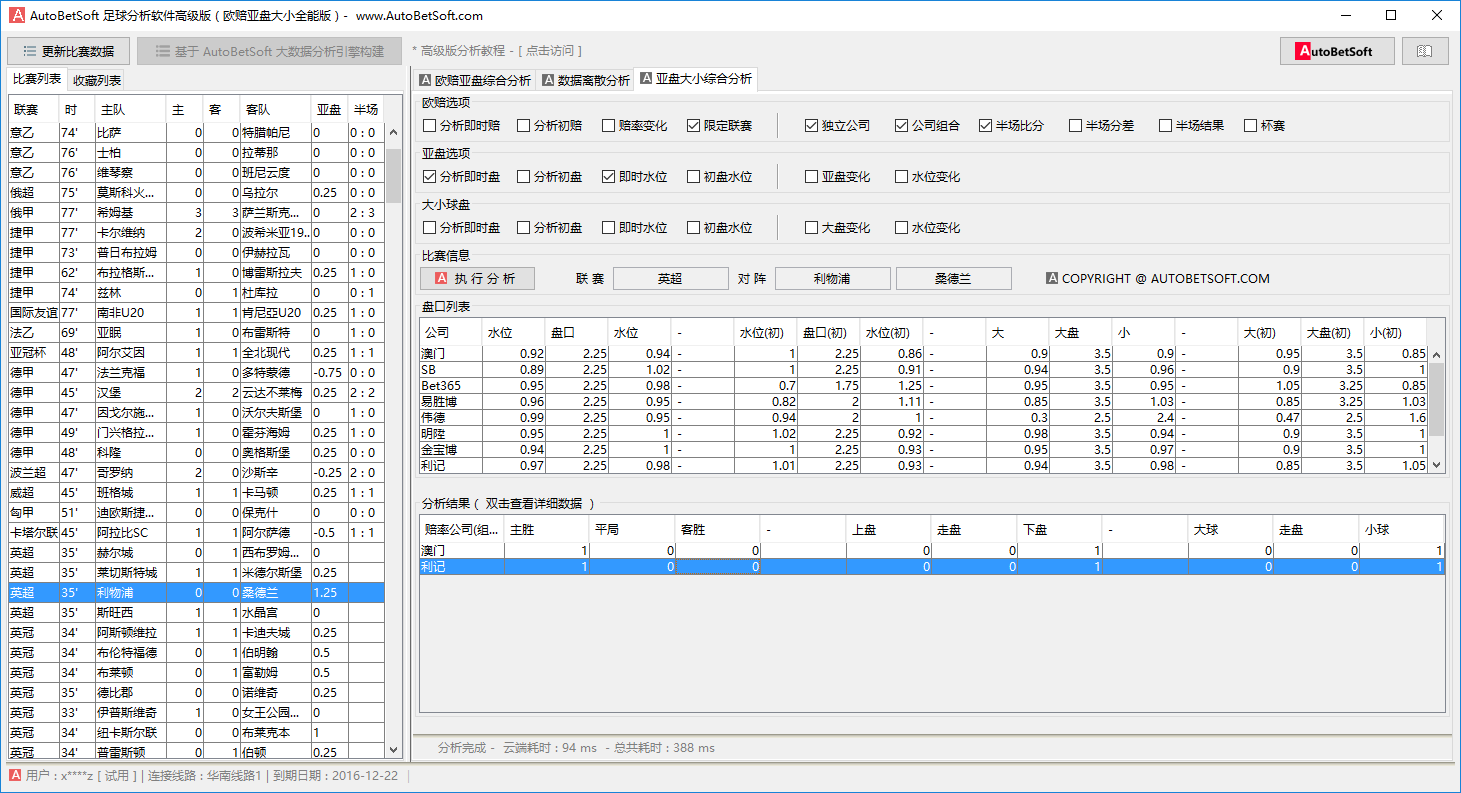The height and width of the screenshot is (793, 1461).
Task: Select the 纽卡斯尔联 match row
Action: [196, 732]
